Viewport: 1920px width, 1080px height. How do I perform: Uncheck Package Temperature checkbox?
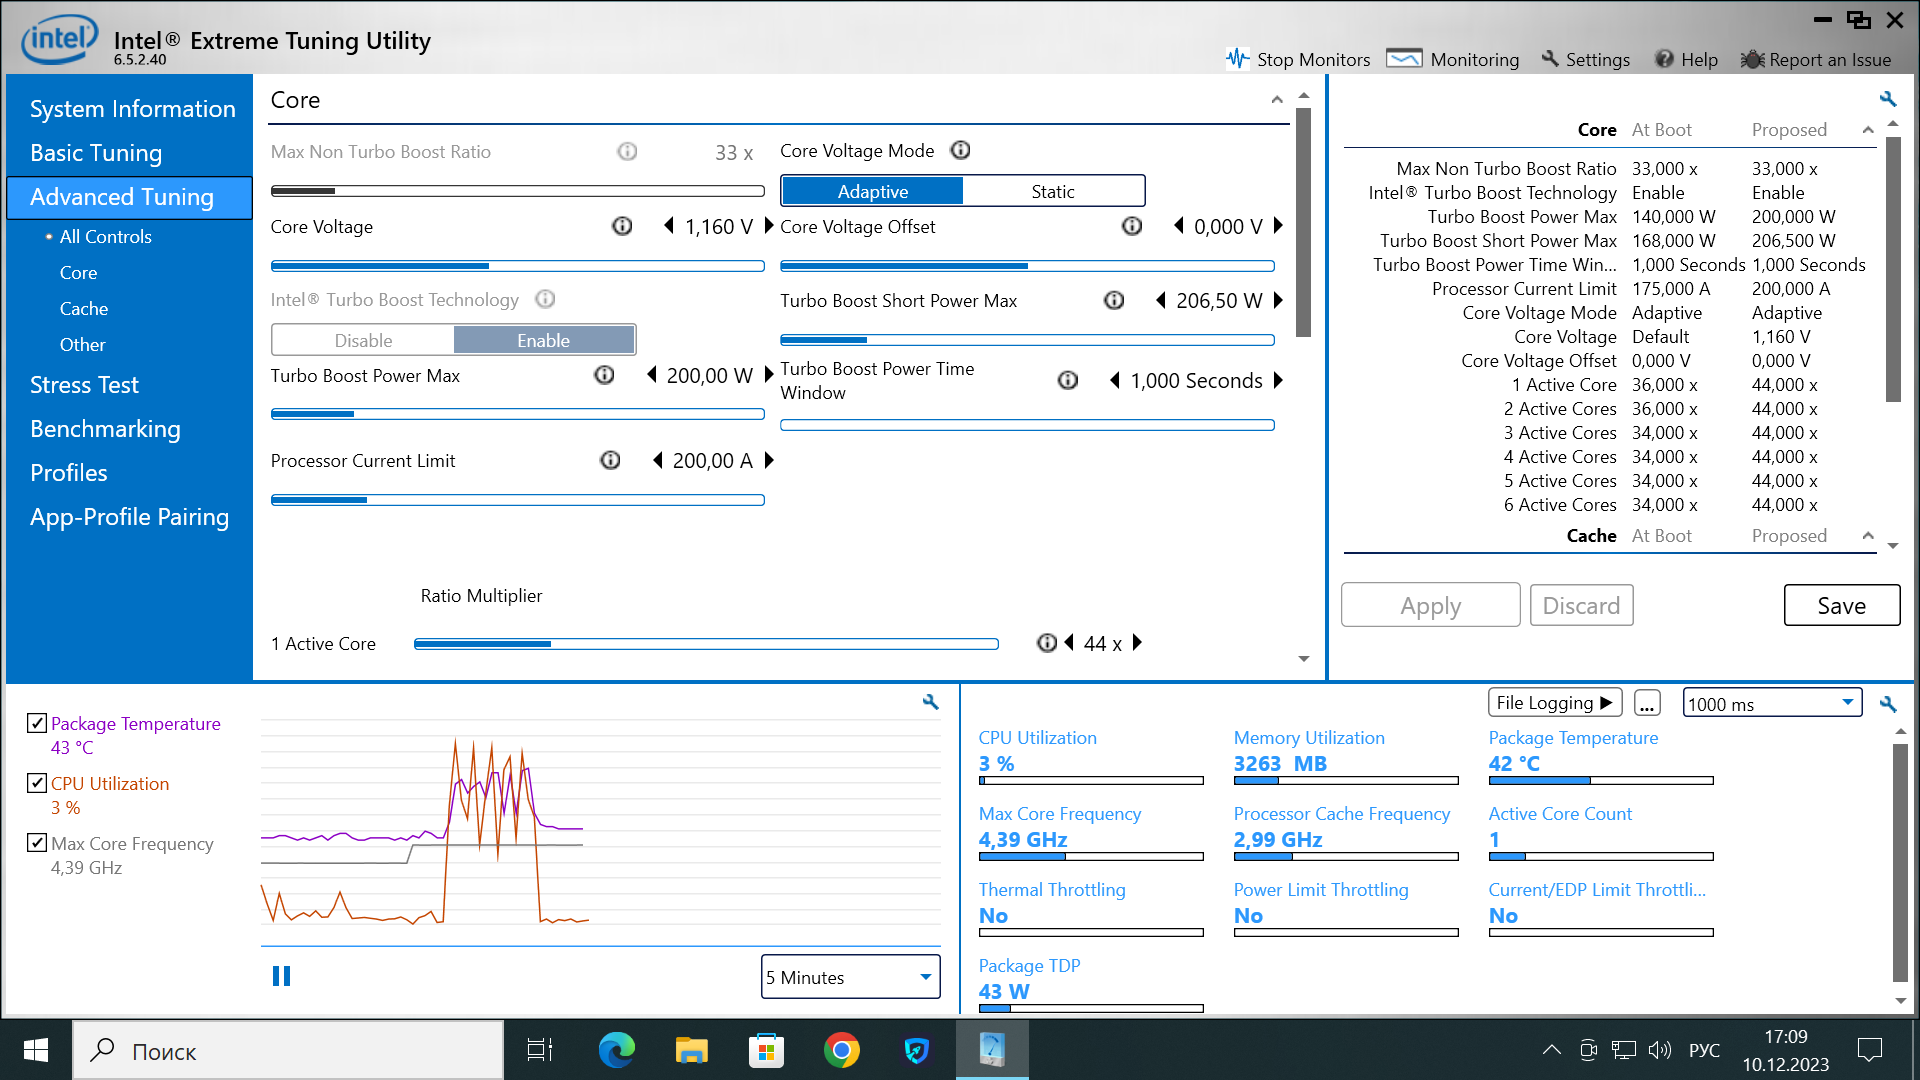[x=37, y=723]
